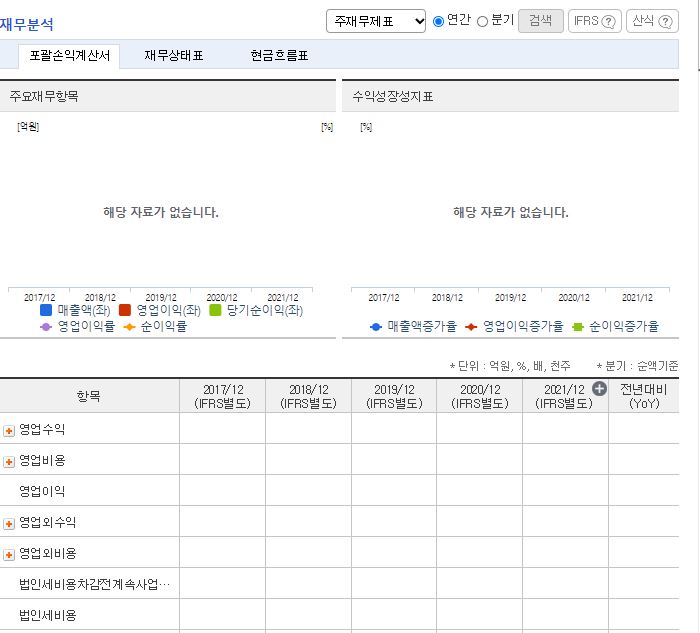
Task: Click the 법인세비용 row label
Action: pyautogui.click(x=48, y=616)
